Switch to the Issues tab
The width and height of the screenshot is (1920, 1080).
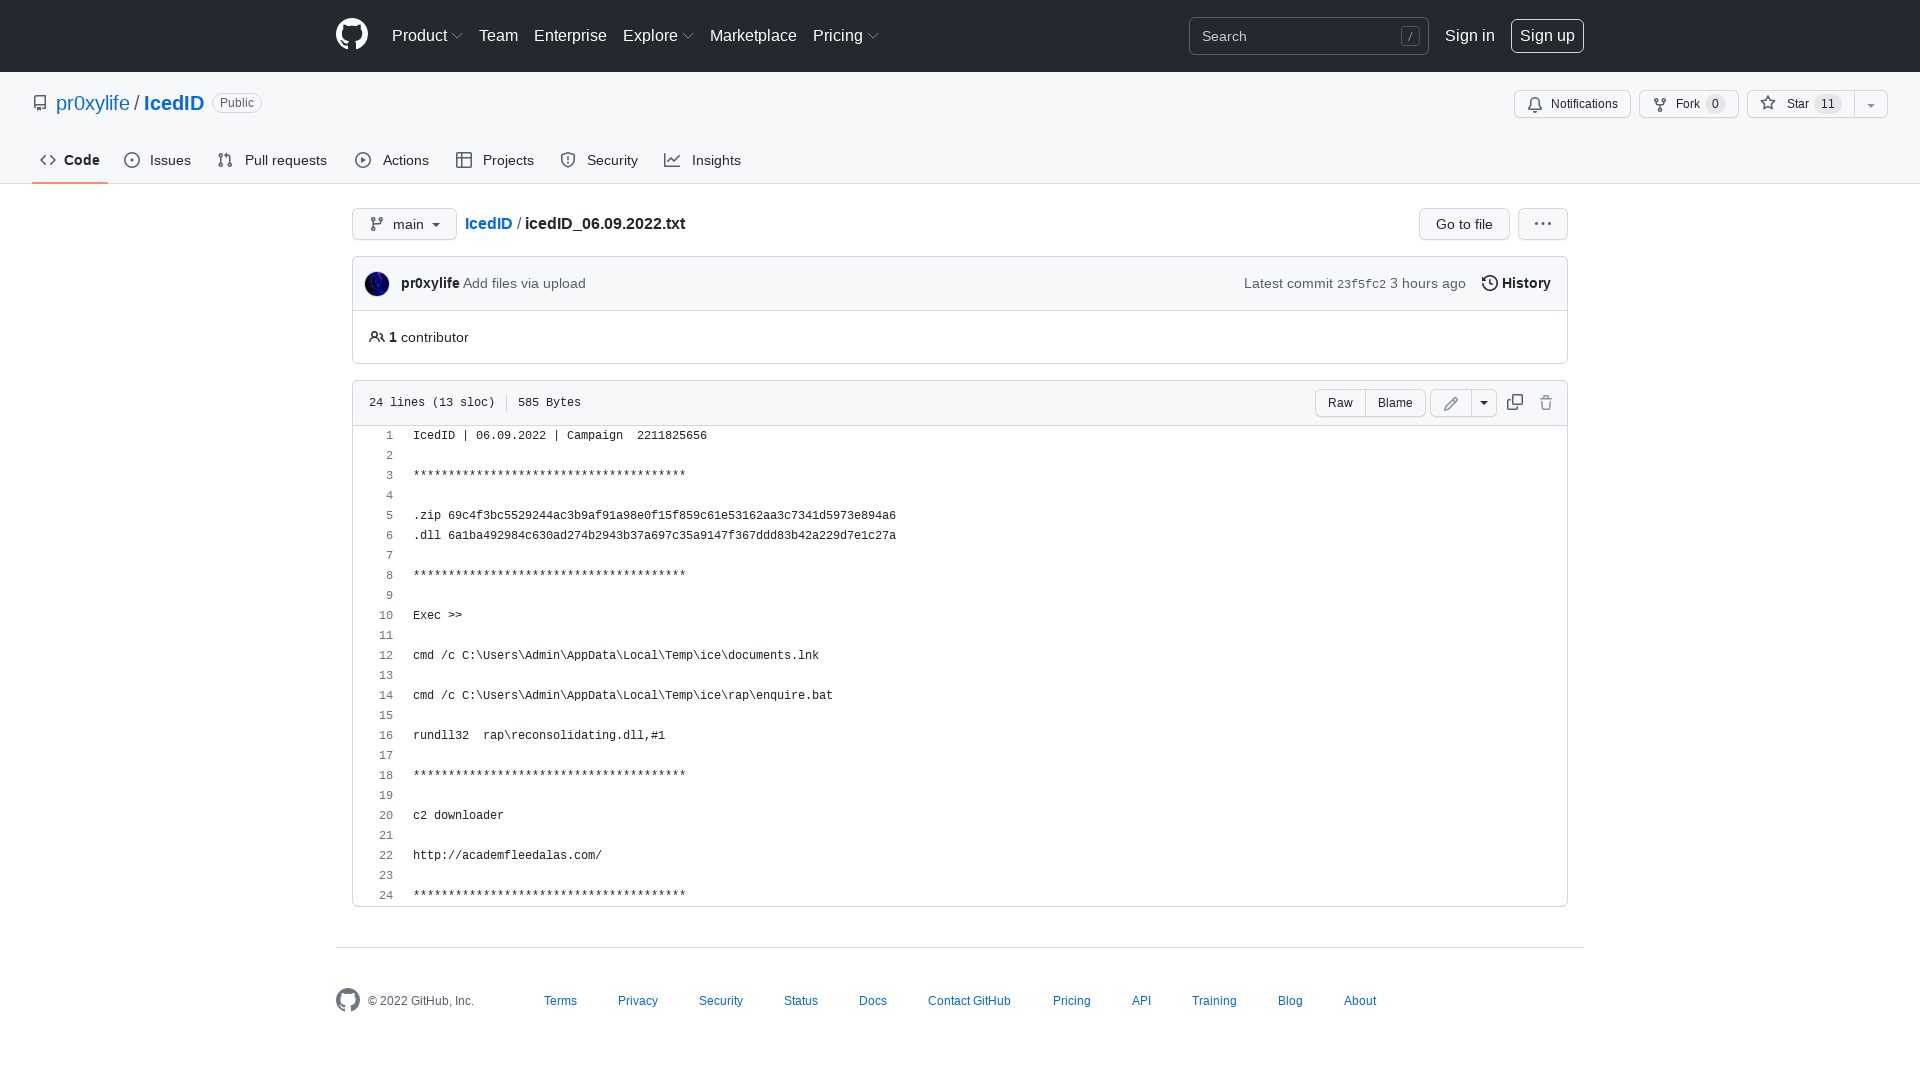pos(157,159)
